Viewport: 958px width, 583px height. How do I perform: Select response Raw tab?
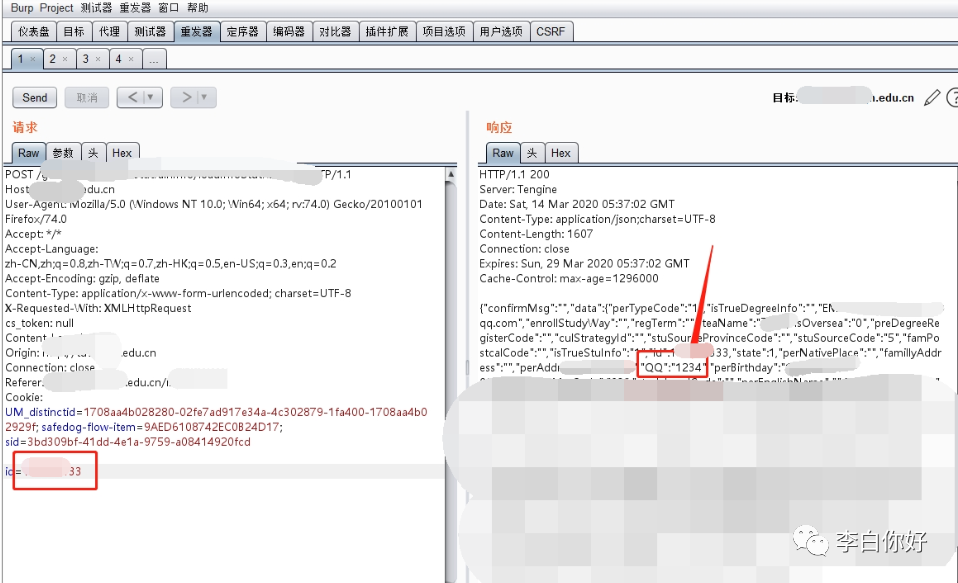[x=503, y=153]
